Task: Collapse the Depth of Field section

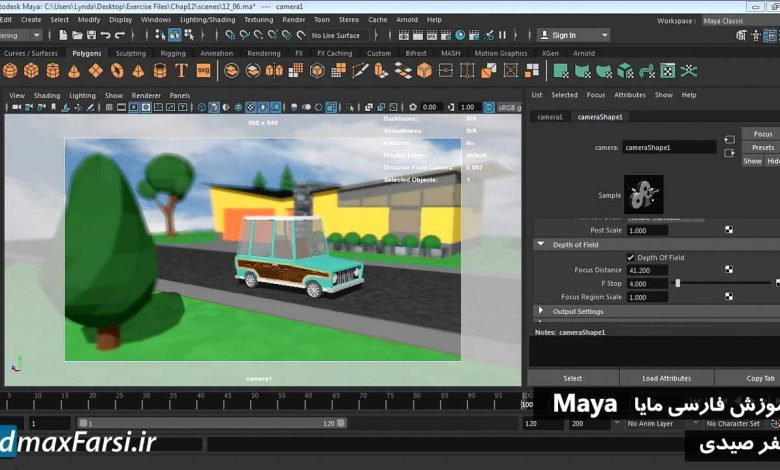Action: point(541,244)
